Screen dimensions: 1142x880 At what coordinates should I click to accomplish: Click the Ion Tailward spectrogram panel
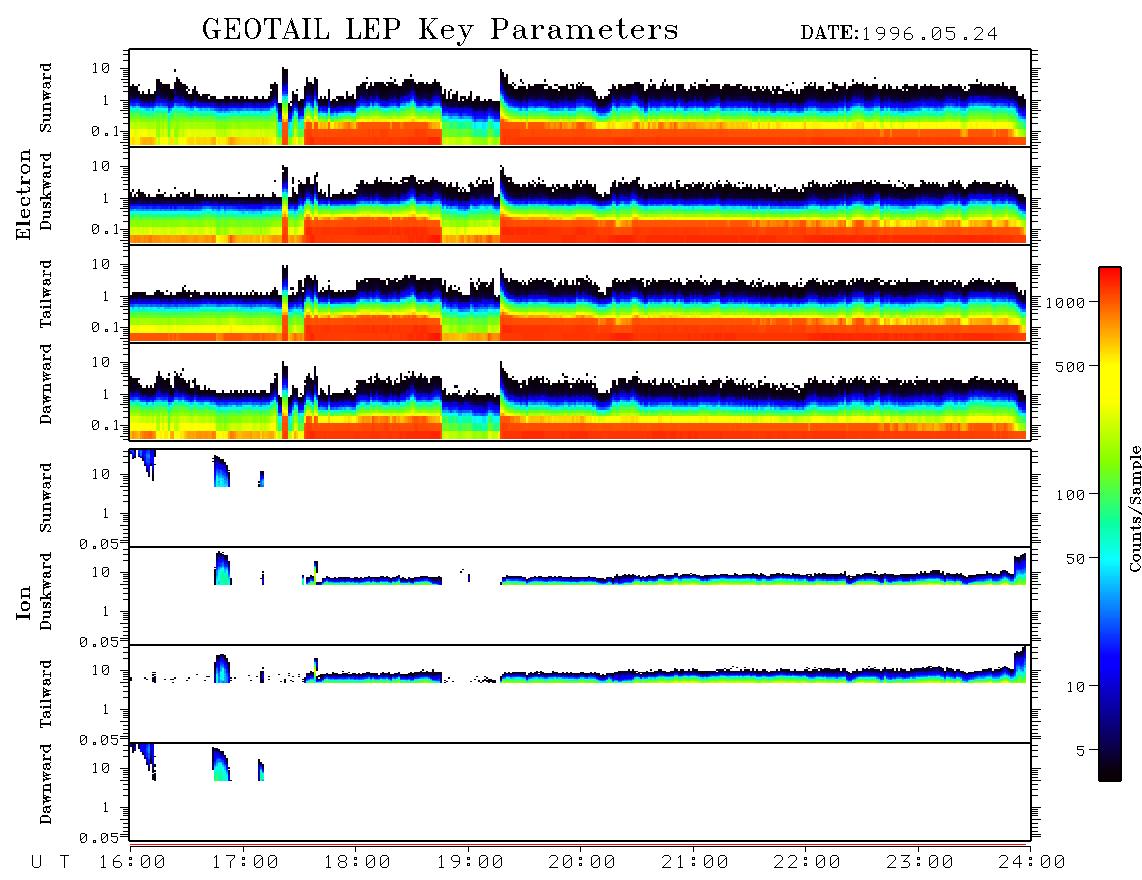580,694
